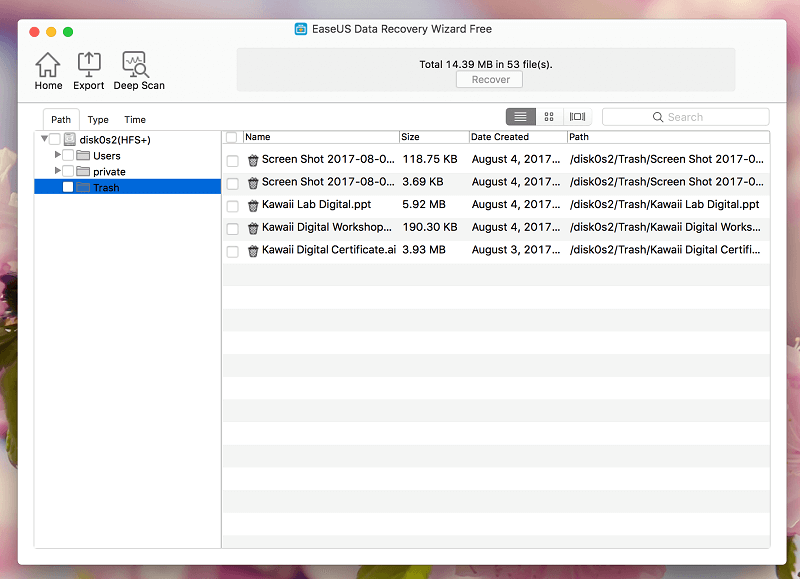This screenshot has width=800, height=579.
Task: Collapse the disk0s2(HFS+) tree node
Action: pos(44,138)
